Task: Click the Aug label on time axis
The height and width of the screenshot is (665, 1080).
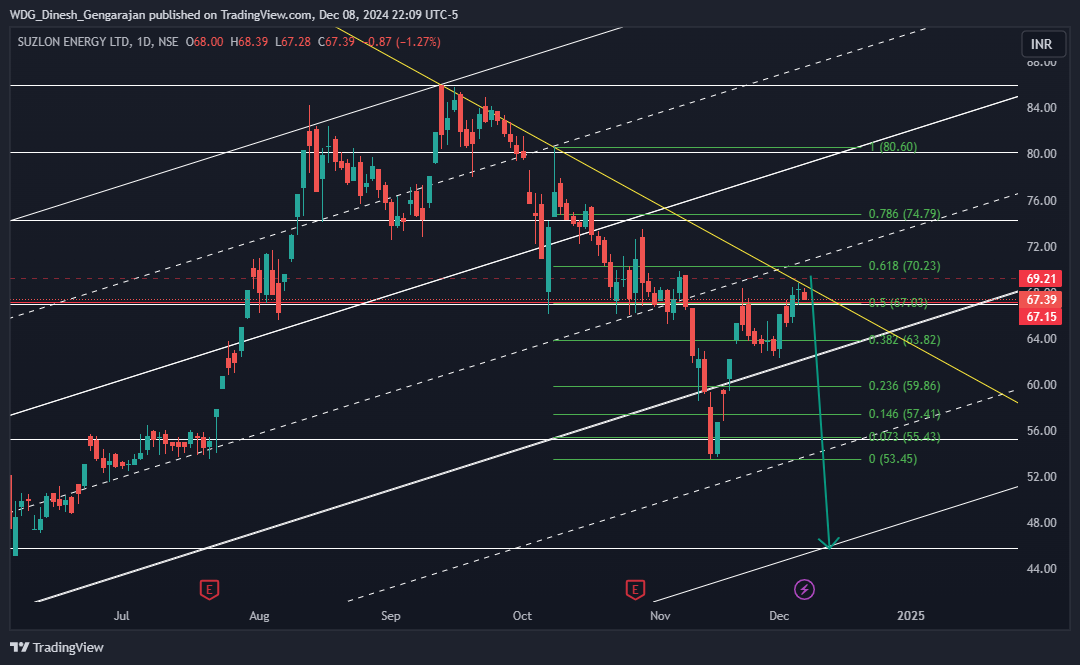Action: click(259, 615)
